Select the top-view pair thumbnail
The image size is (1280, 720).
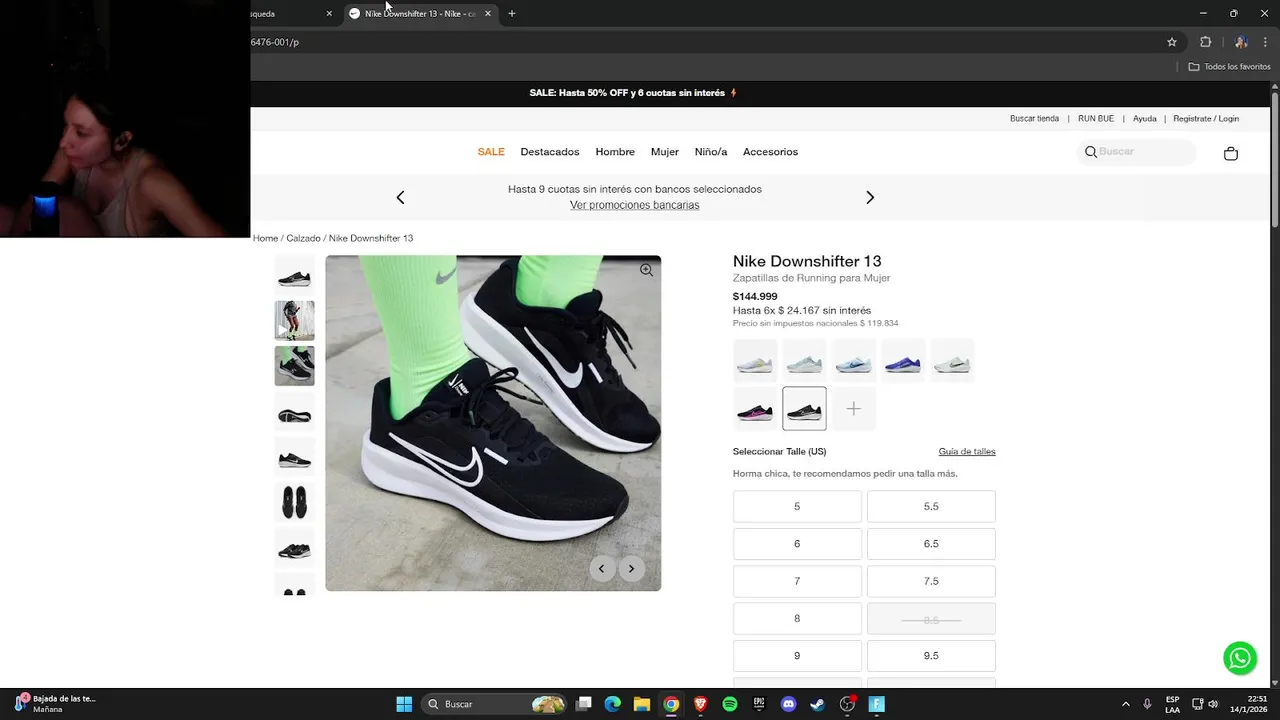pyautogui.click(x=294, y=502)
